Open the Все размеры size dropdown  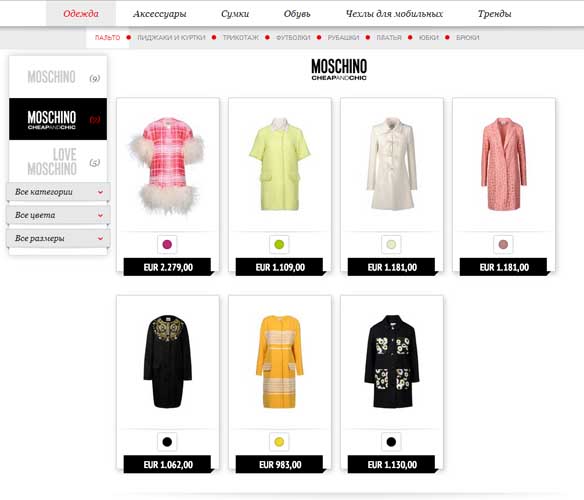click(58, 238)
